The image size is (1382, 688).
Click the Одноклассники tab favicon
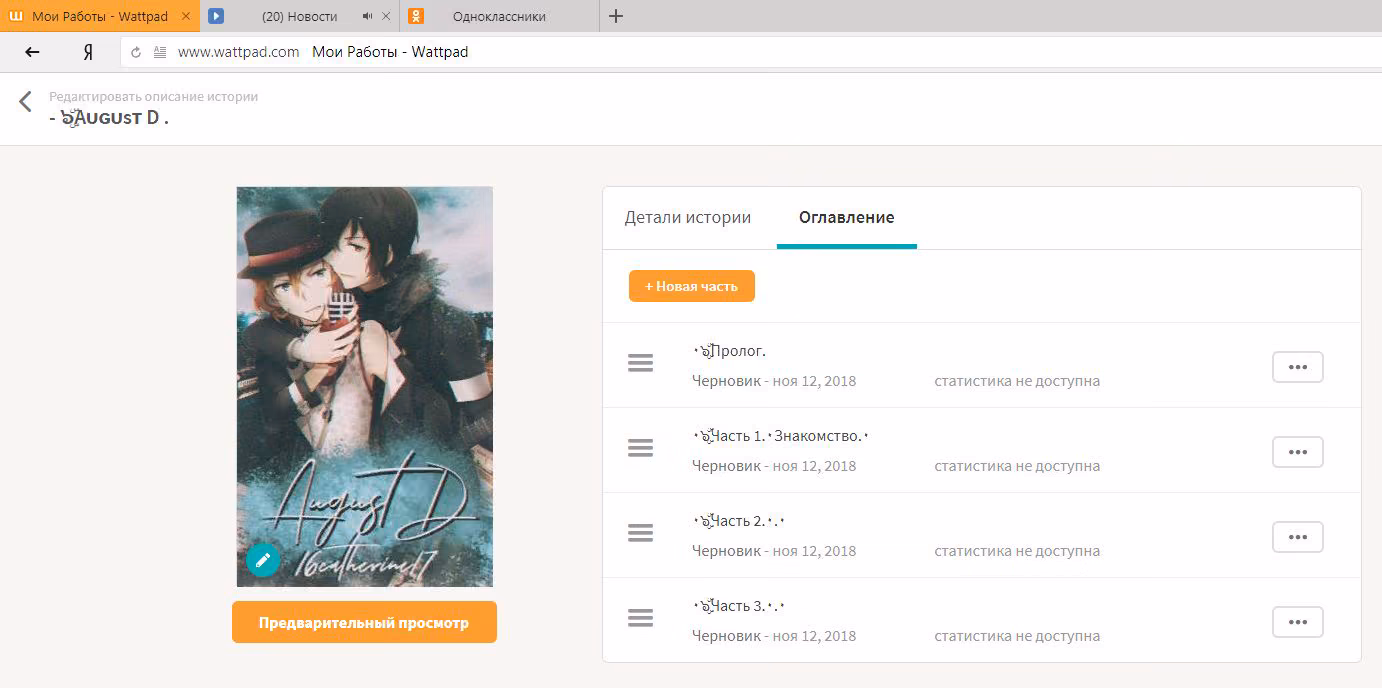(416, 16)
